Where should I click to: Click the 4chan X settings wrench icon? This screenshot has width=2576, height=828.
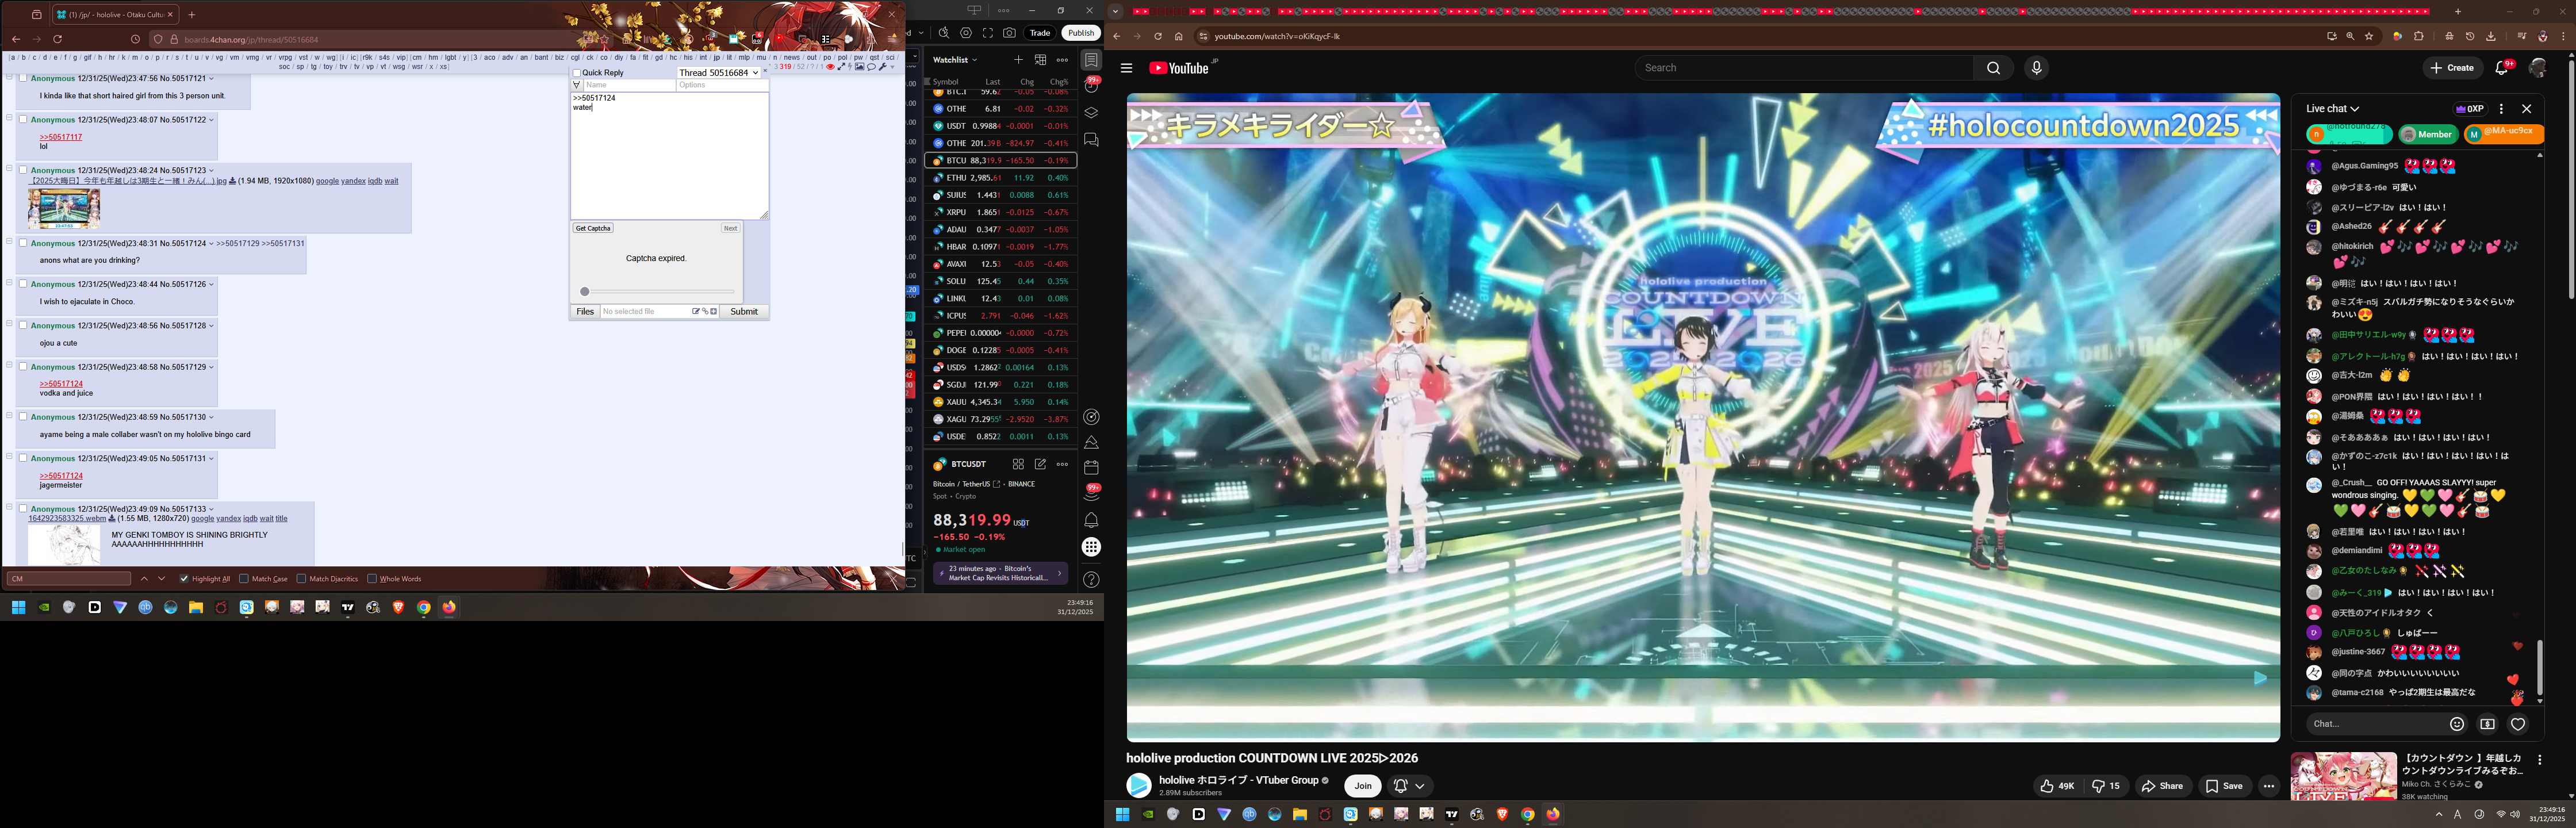tap(882, 67)
